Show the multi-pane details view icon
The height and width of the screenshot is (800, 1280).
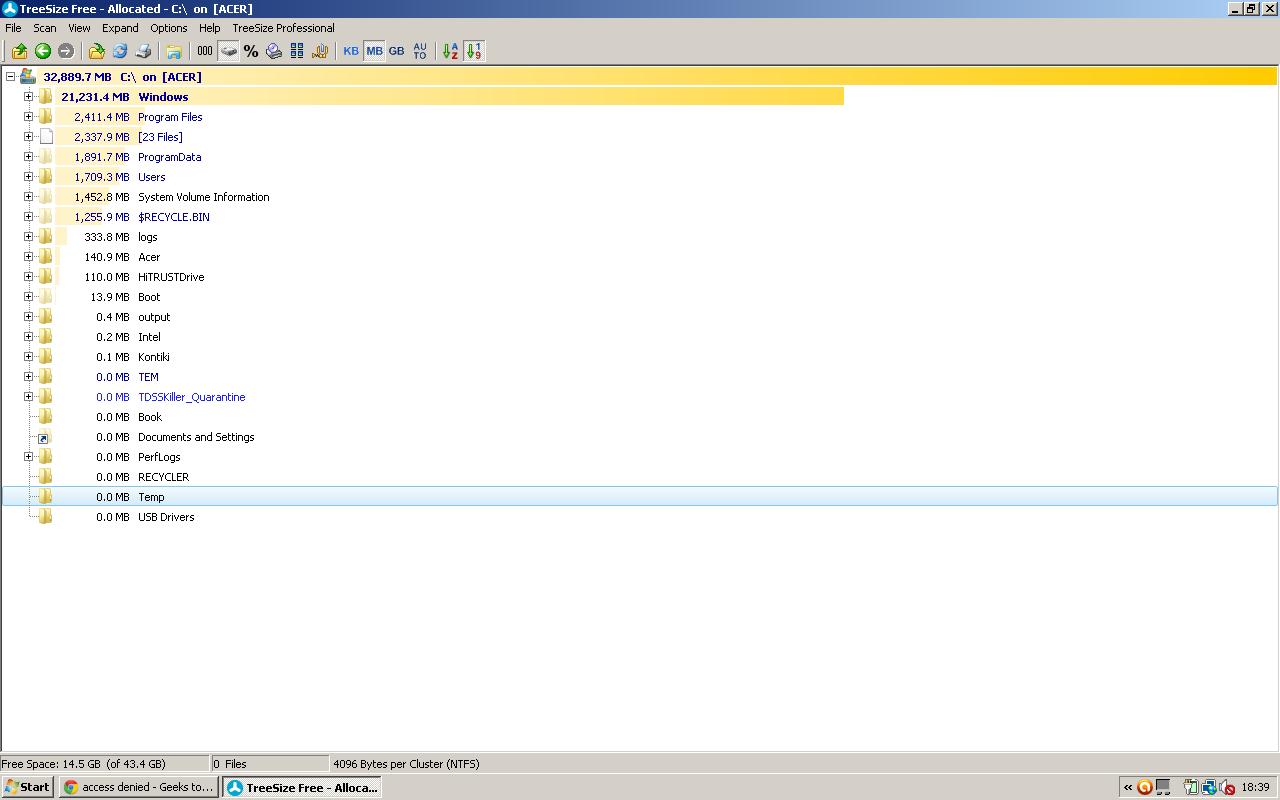point(297,51)
